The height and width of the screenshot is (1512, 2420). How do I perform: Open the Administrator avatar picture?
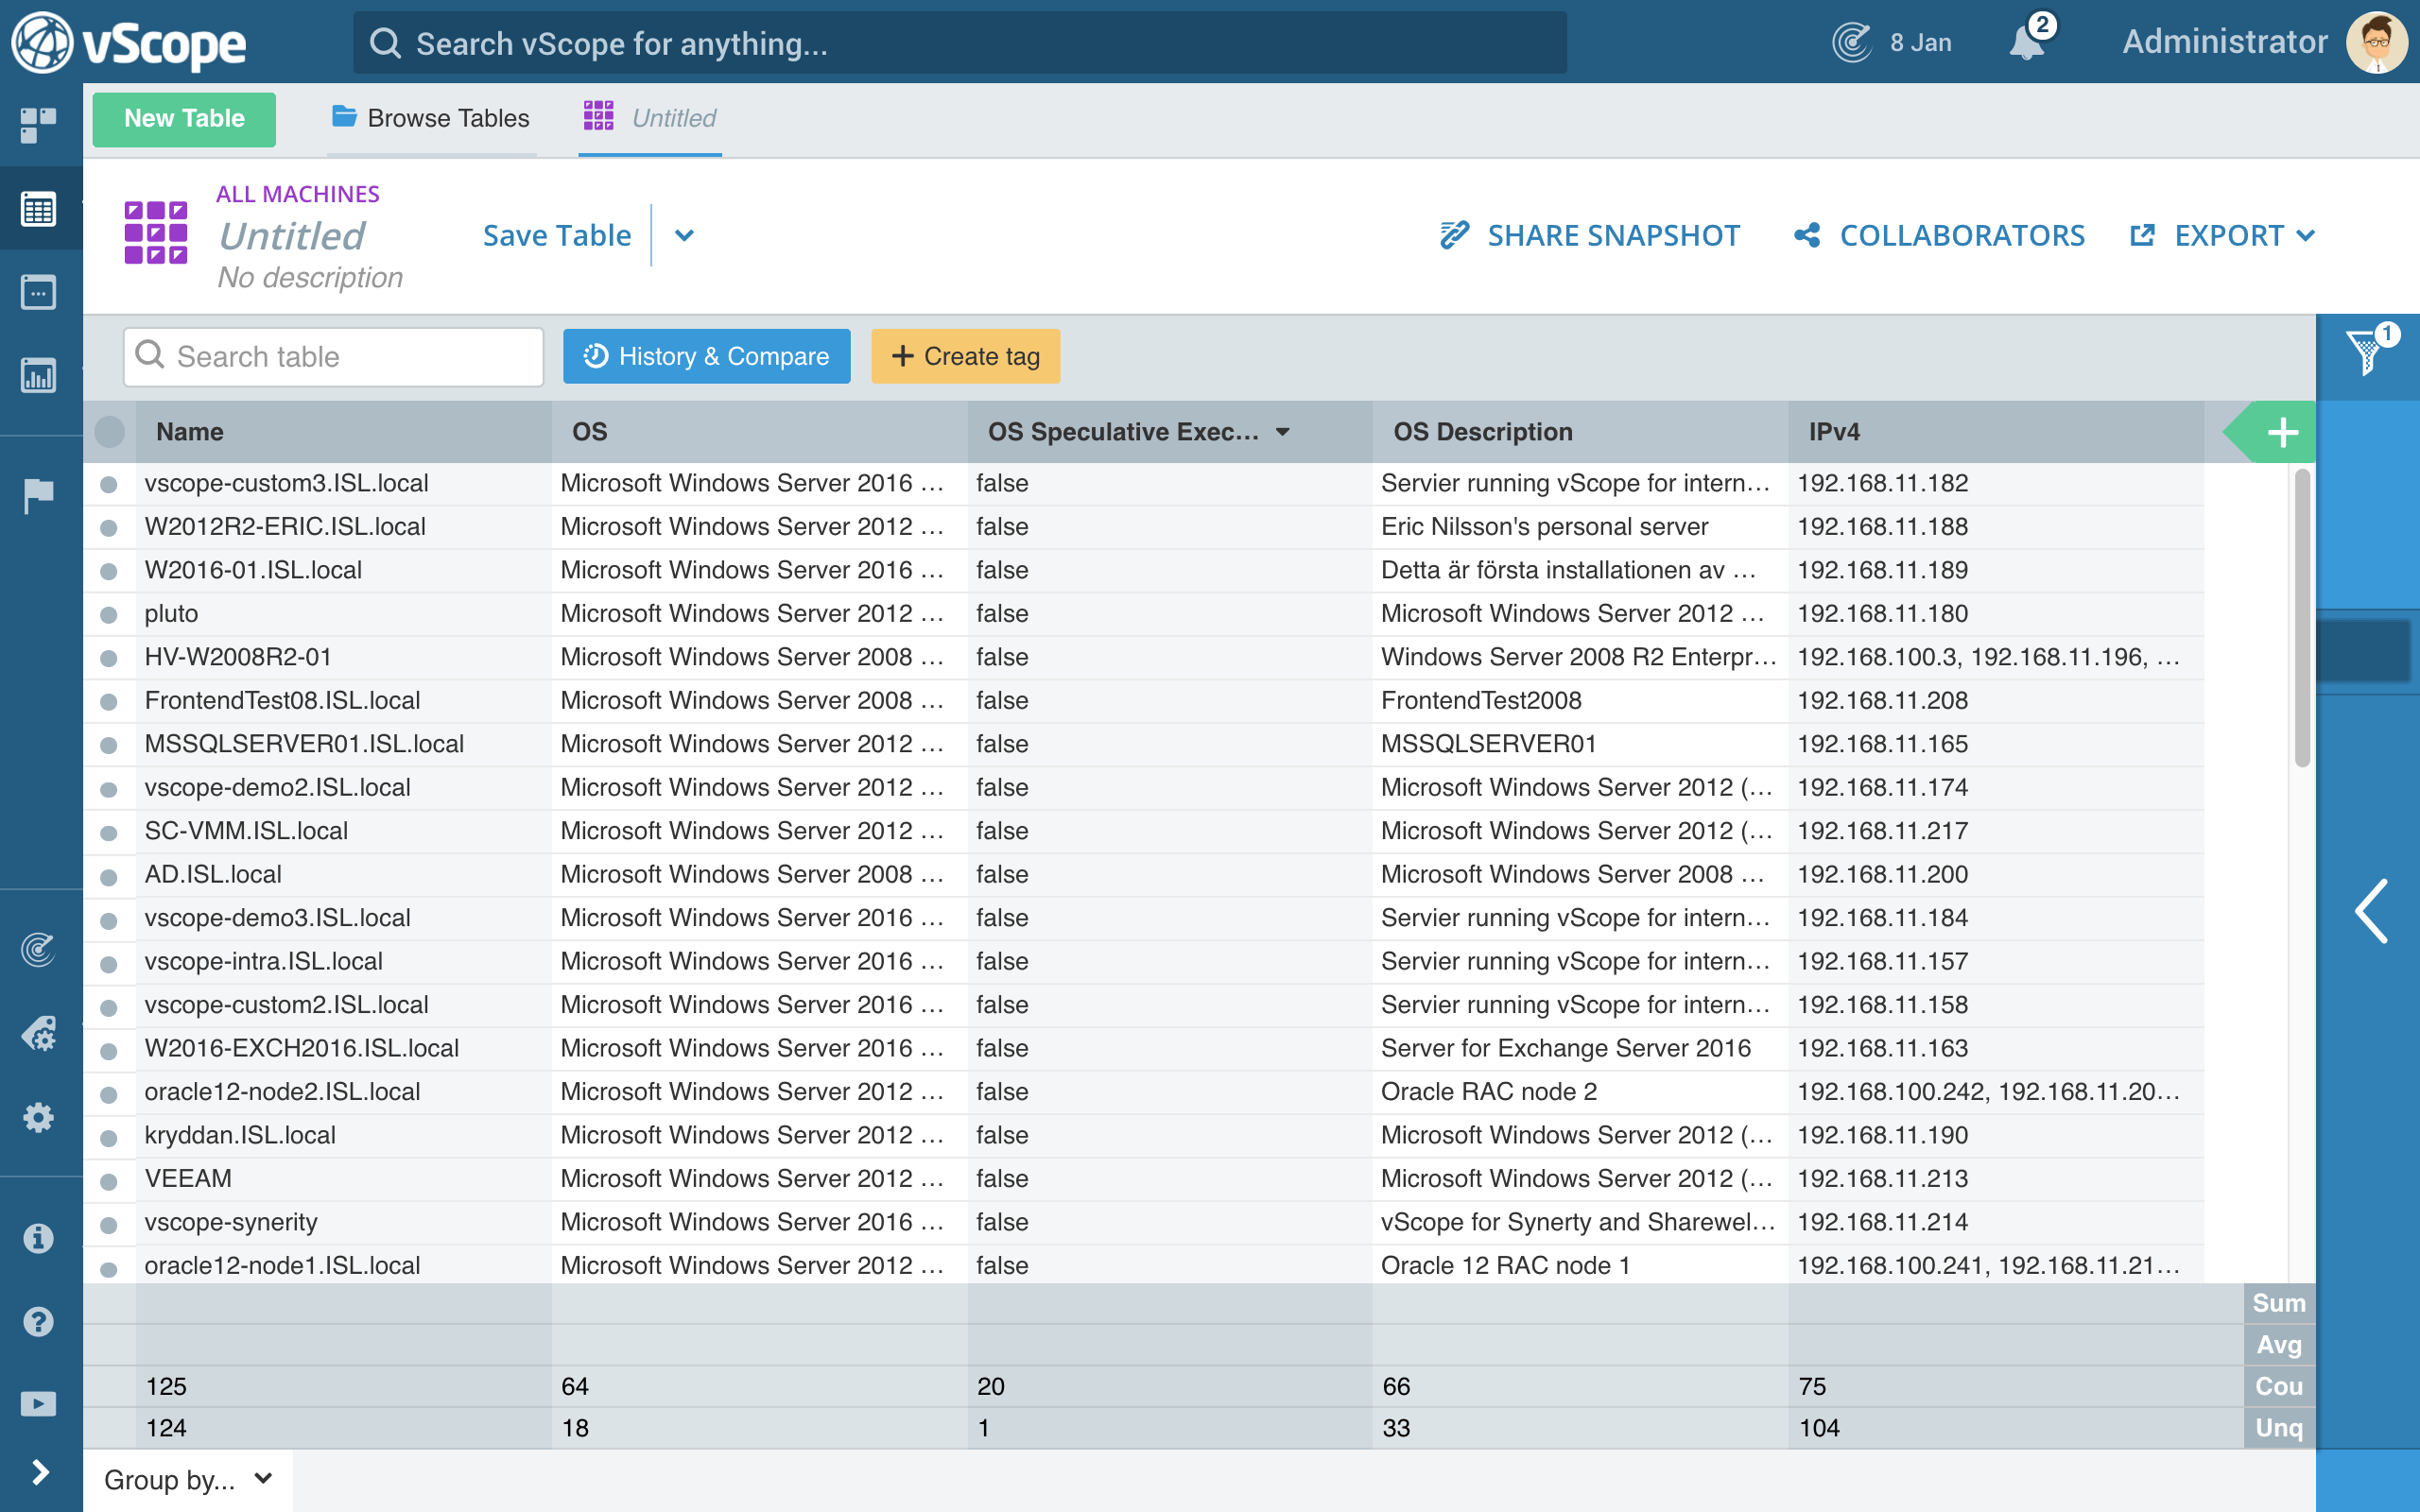[x=2376, y=42]
